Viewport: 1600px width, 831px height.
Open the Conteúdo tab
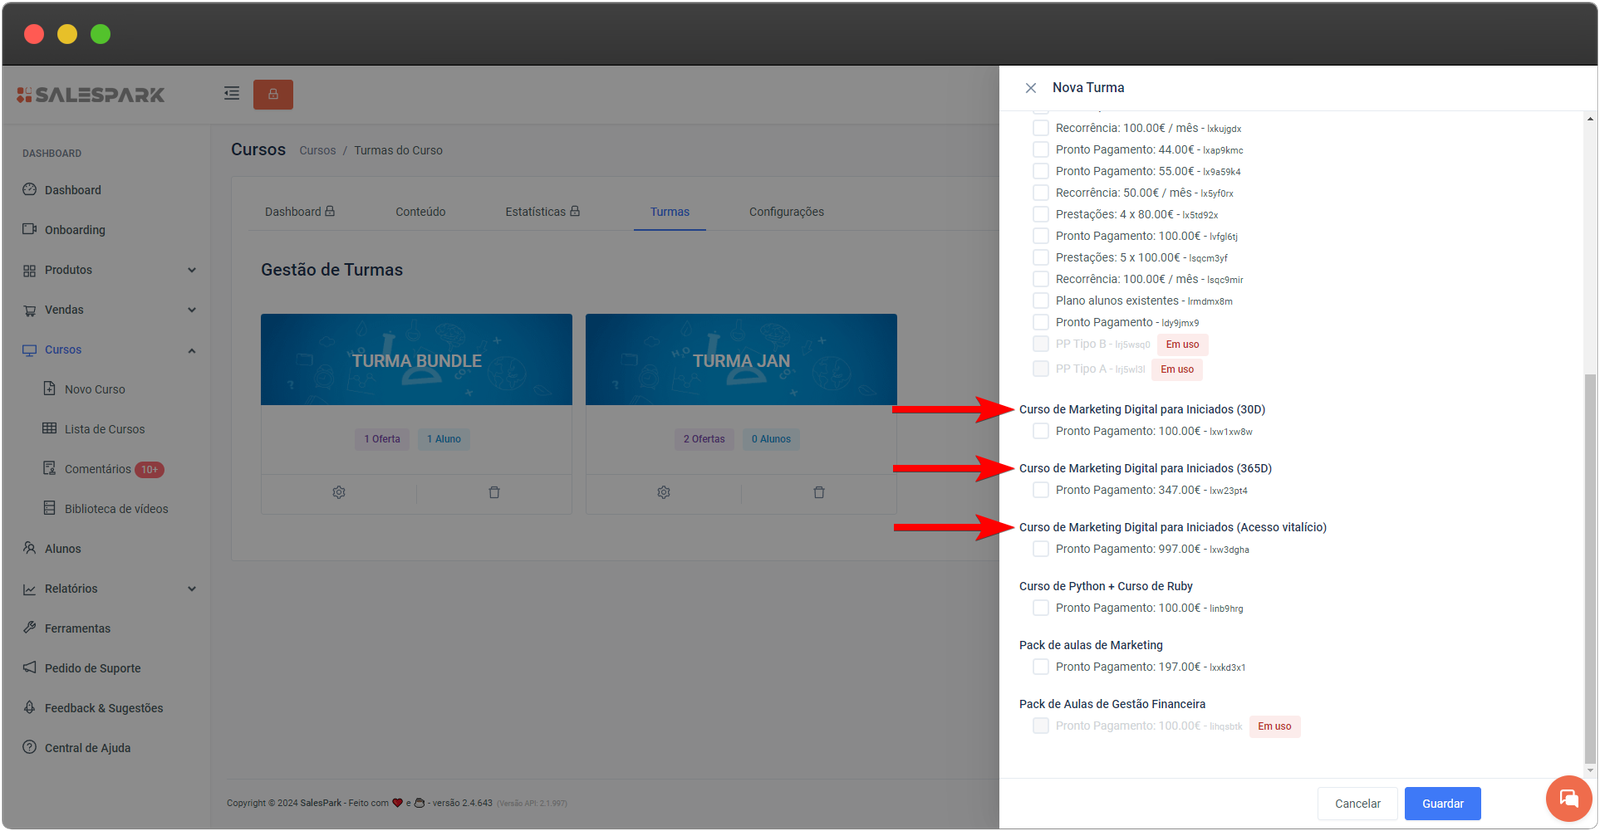point(420,212)
